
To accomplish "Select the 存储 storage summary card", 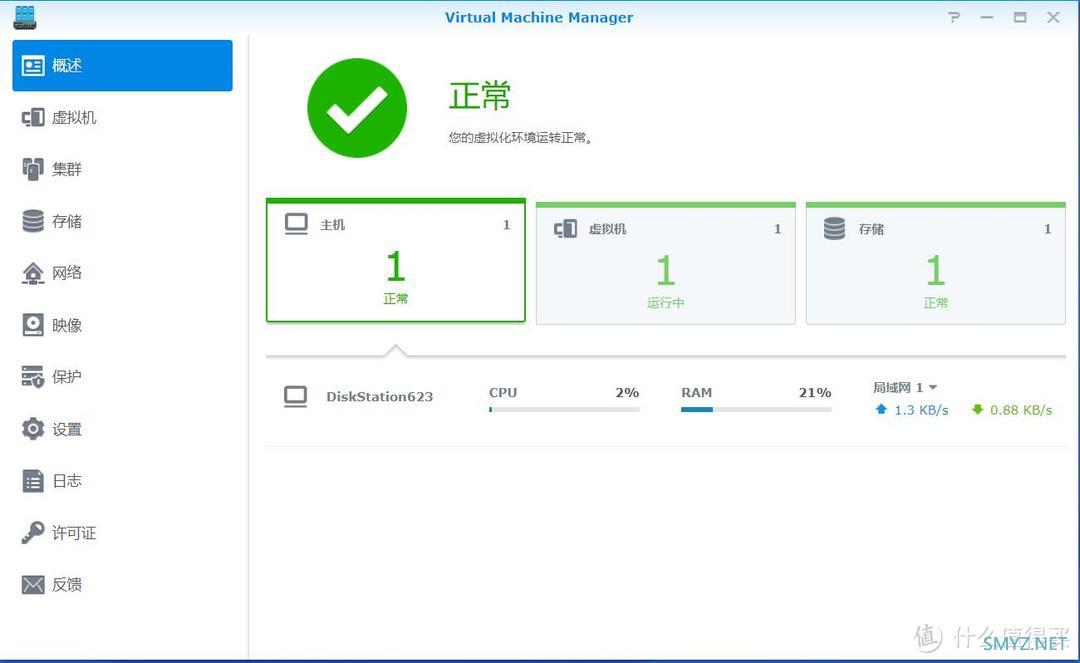I will click(x=935, y=263).
